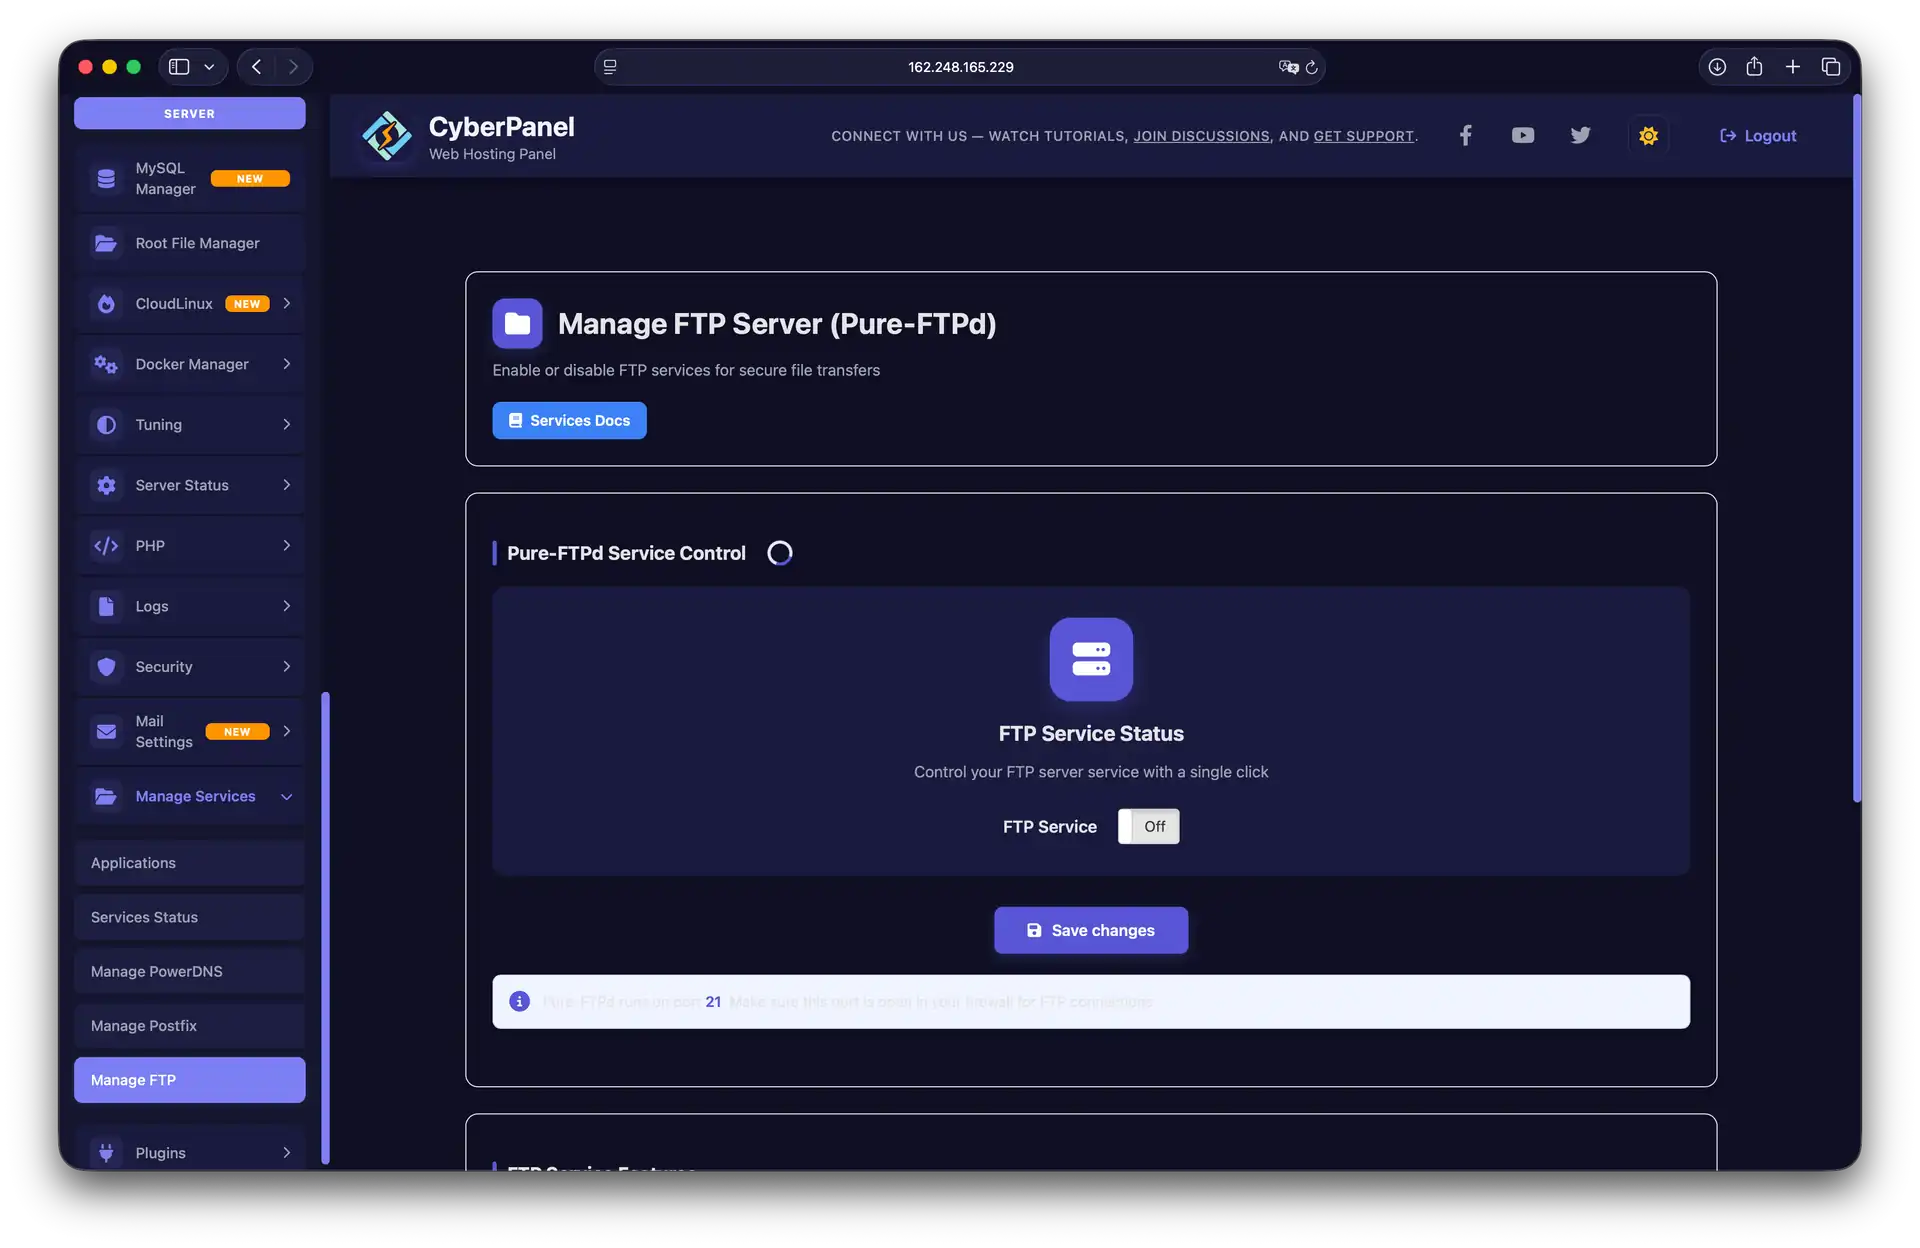
Task: Open CyberPanel's YouTube channel icon
Action: [x=1522, y=135]
